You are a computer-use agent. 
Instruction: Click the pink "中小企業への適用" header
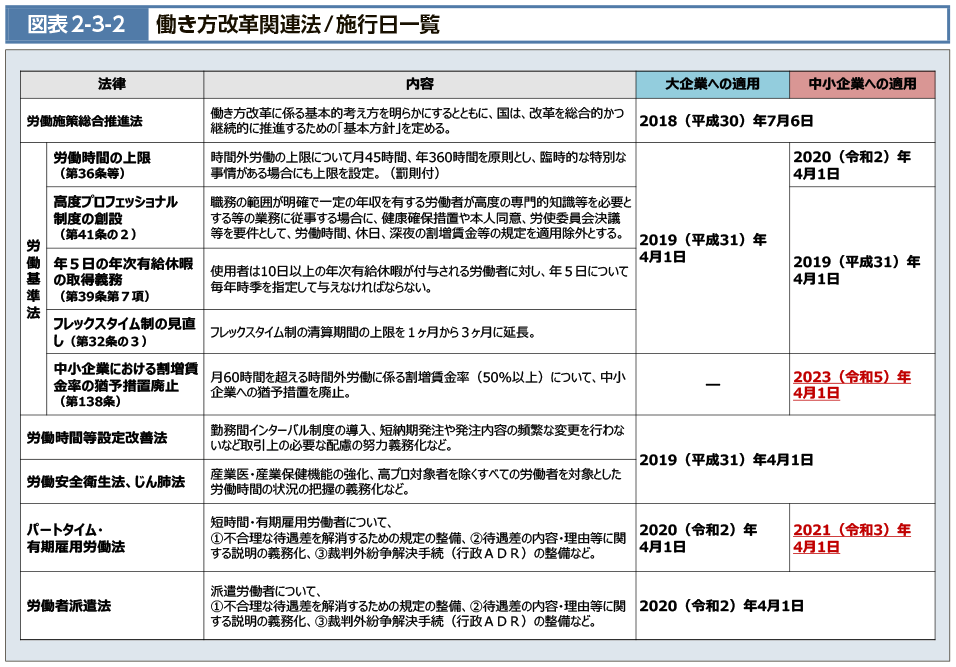[862, 84]
